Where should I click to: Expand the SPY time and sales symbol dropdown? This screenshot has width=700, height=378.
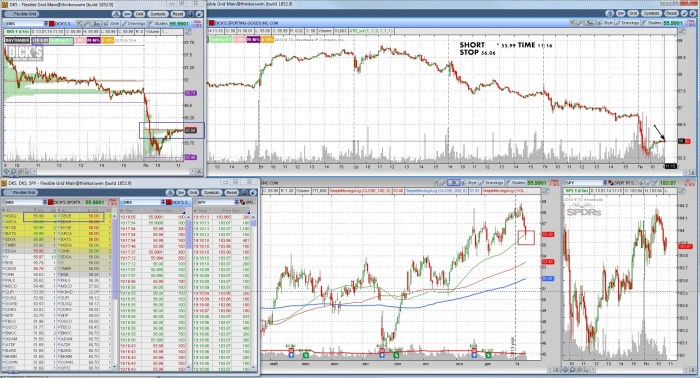(237, 202)
